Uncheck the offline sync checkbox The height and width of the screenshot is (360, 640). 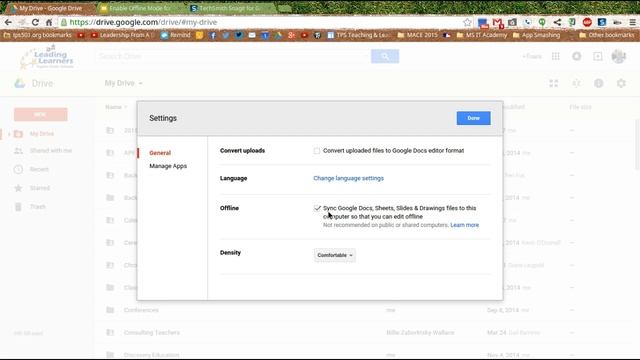point(317,208)
